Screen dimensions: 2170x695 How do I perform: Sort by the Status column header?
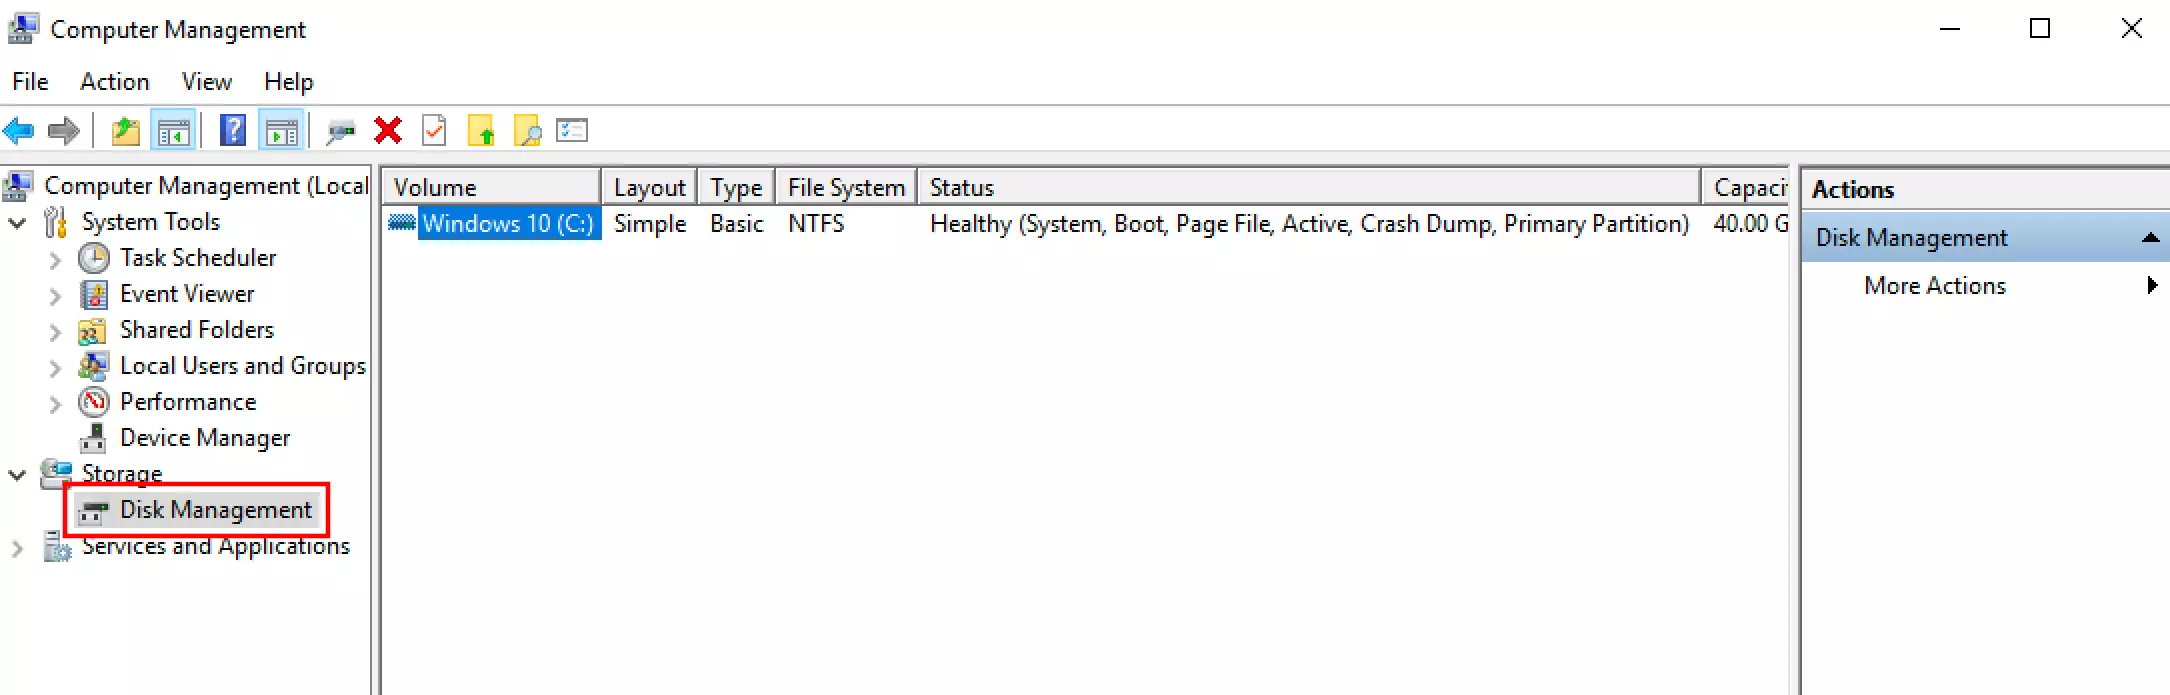[x=1308, y=188]
